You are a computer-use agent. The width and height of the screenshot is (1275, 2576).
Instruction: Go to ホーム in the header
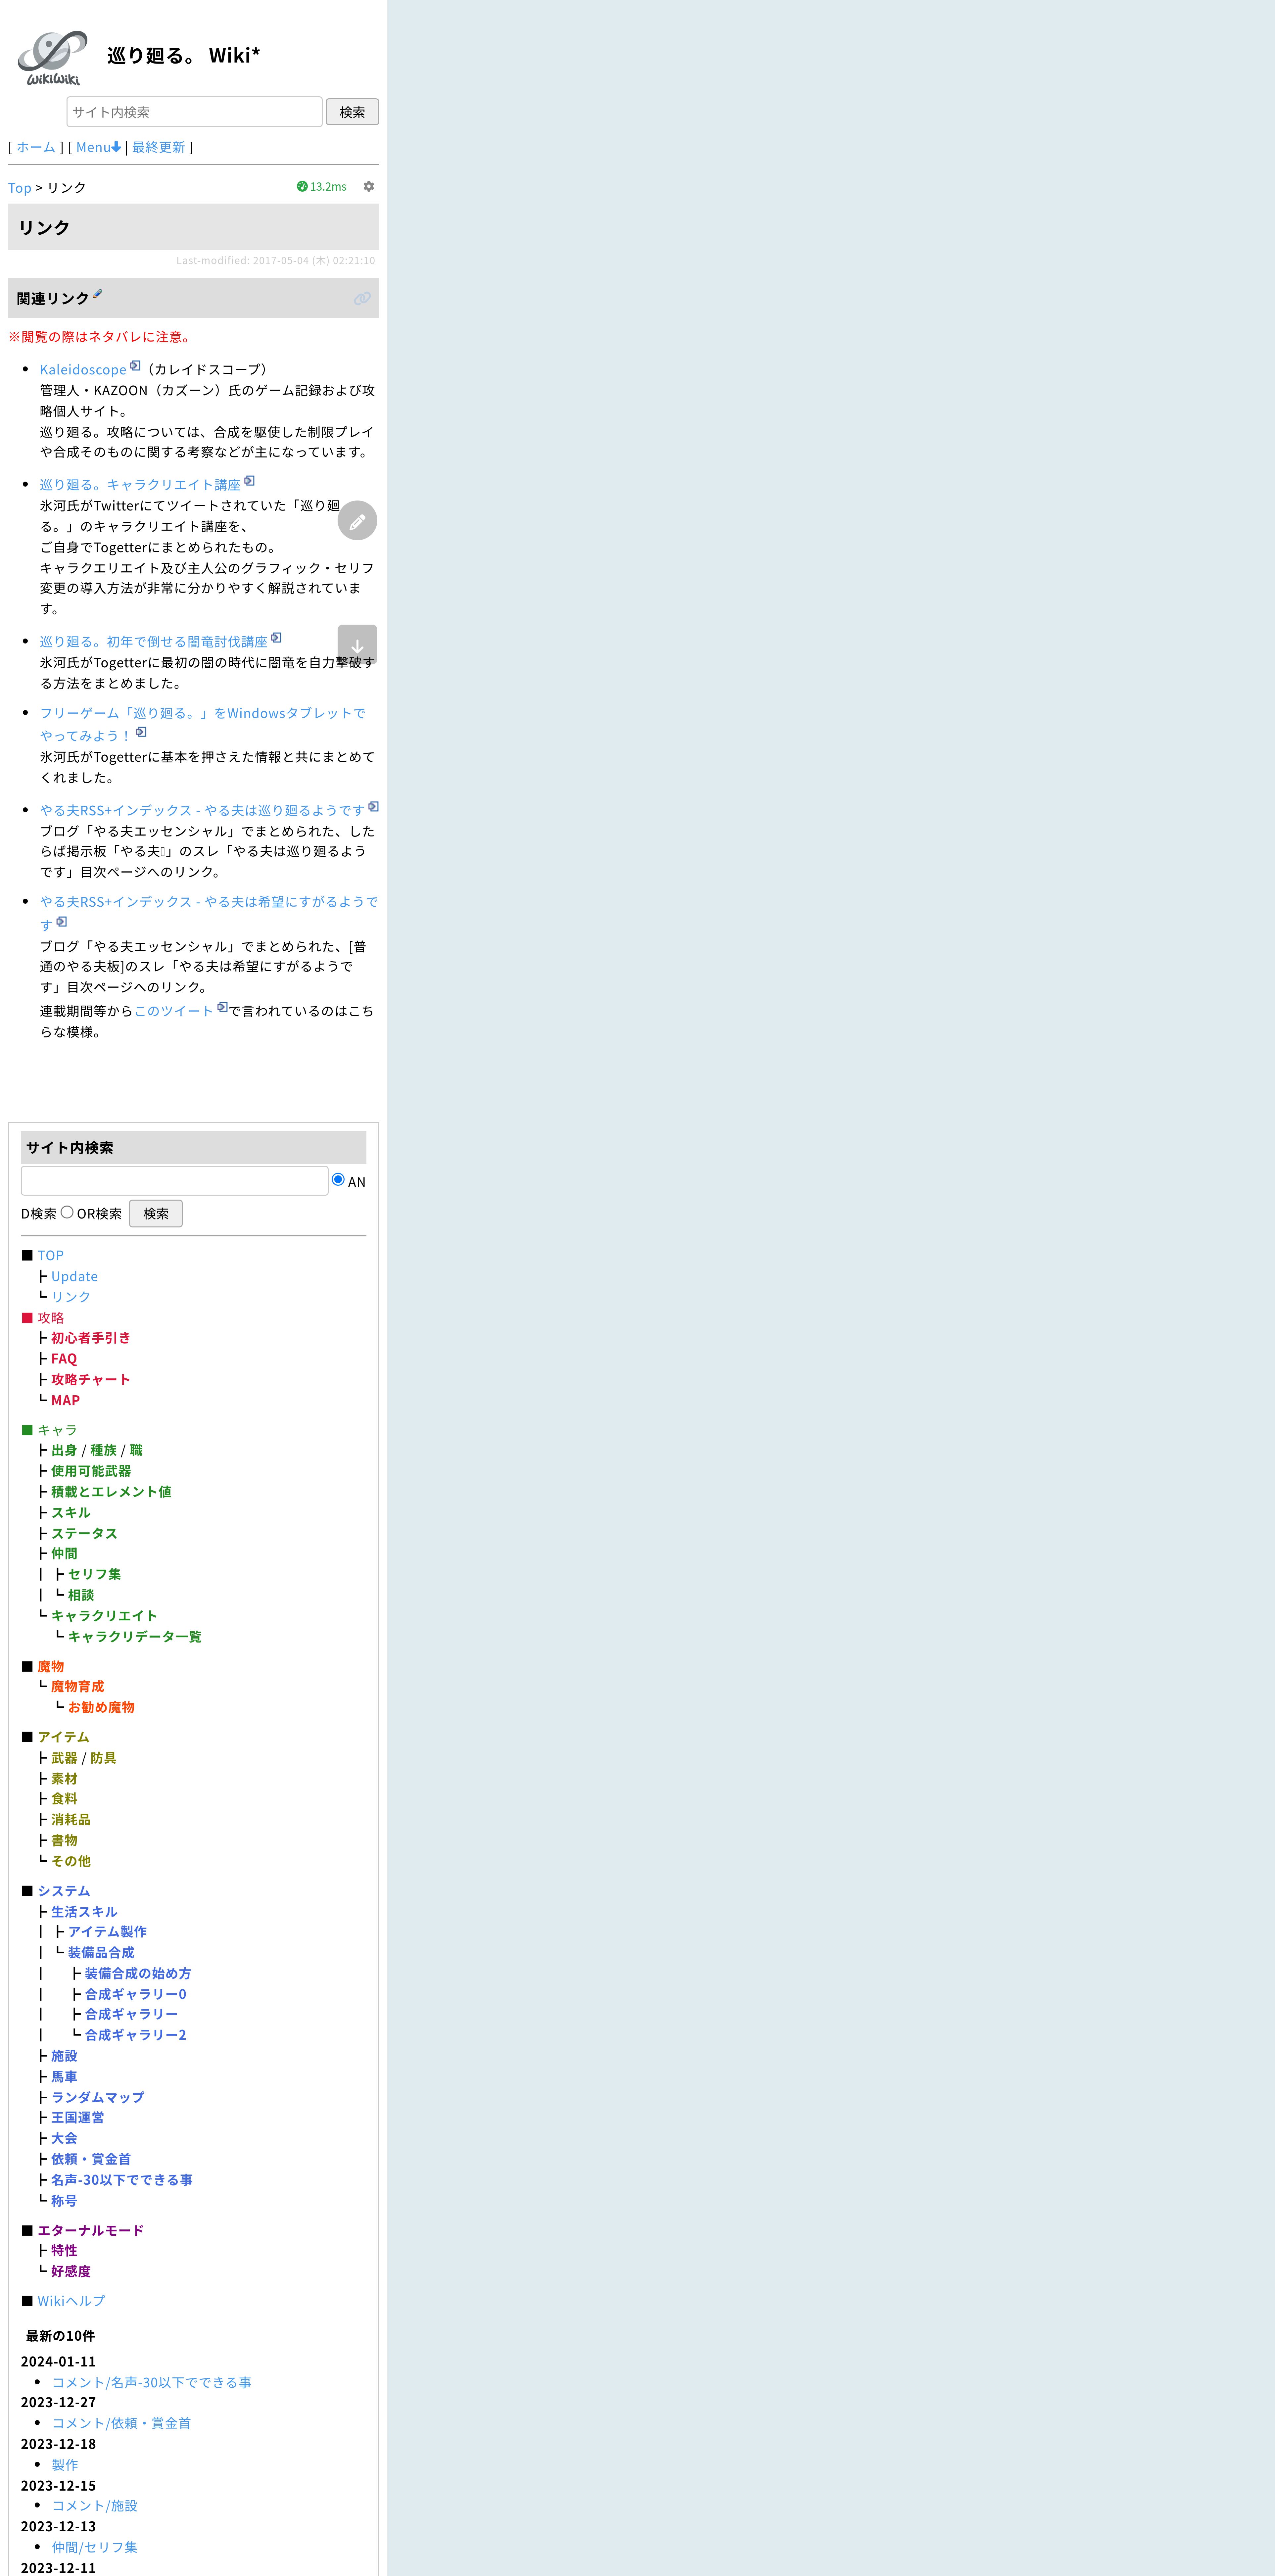pyautogui.click(x=36, y=147)
